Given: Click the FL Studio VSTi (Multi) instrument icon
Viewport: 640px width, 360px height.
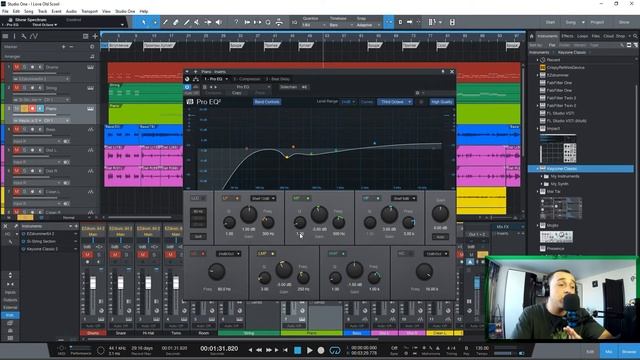Looking at the screenshot, I should coord(543,121).
